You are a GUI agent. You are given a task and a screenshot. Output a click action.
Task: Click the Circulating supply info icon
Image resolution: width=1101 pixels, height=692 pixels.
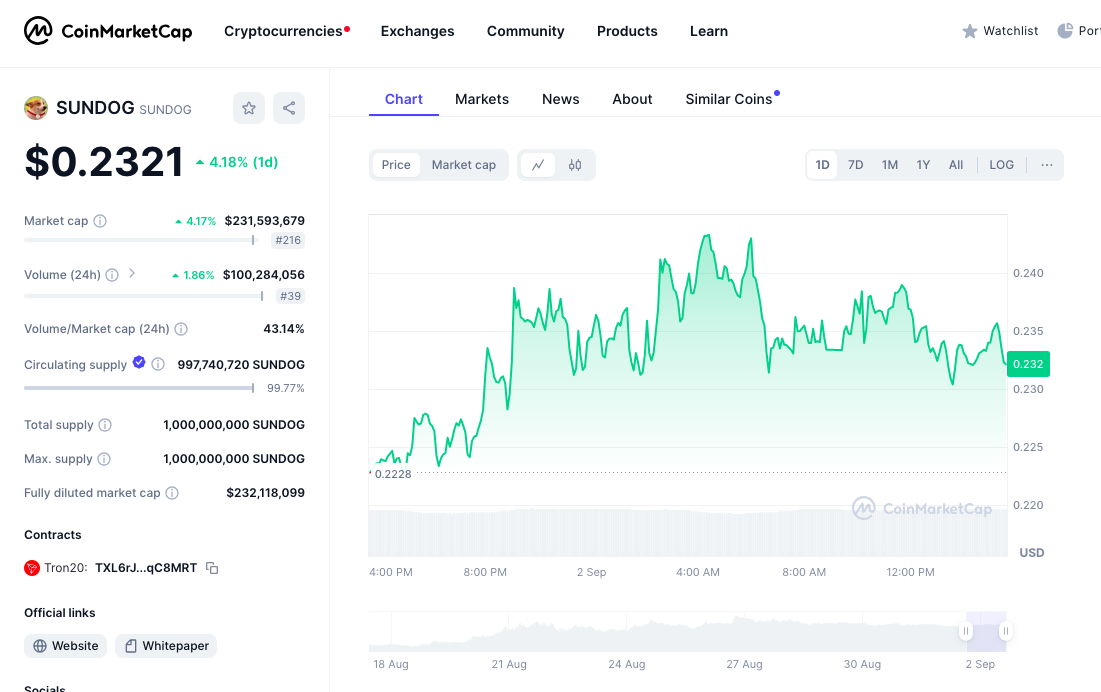pos(158,365)
